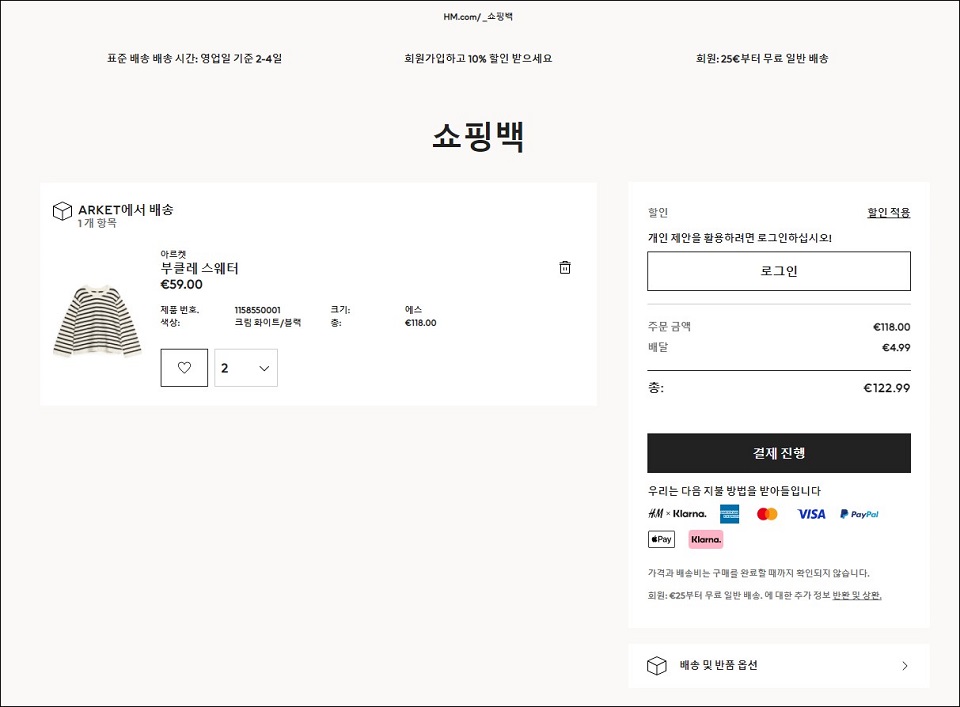Click the chevron arrow in 배송 및 반품 옵션
The height and width of the screenshot is (707, 960).
(x=905, y=665)
